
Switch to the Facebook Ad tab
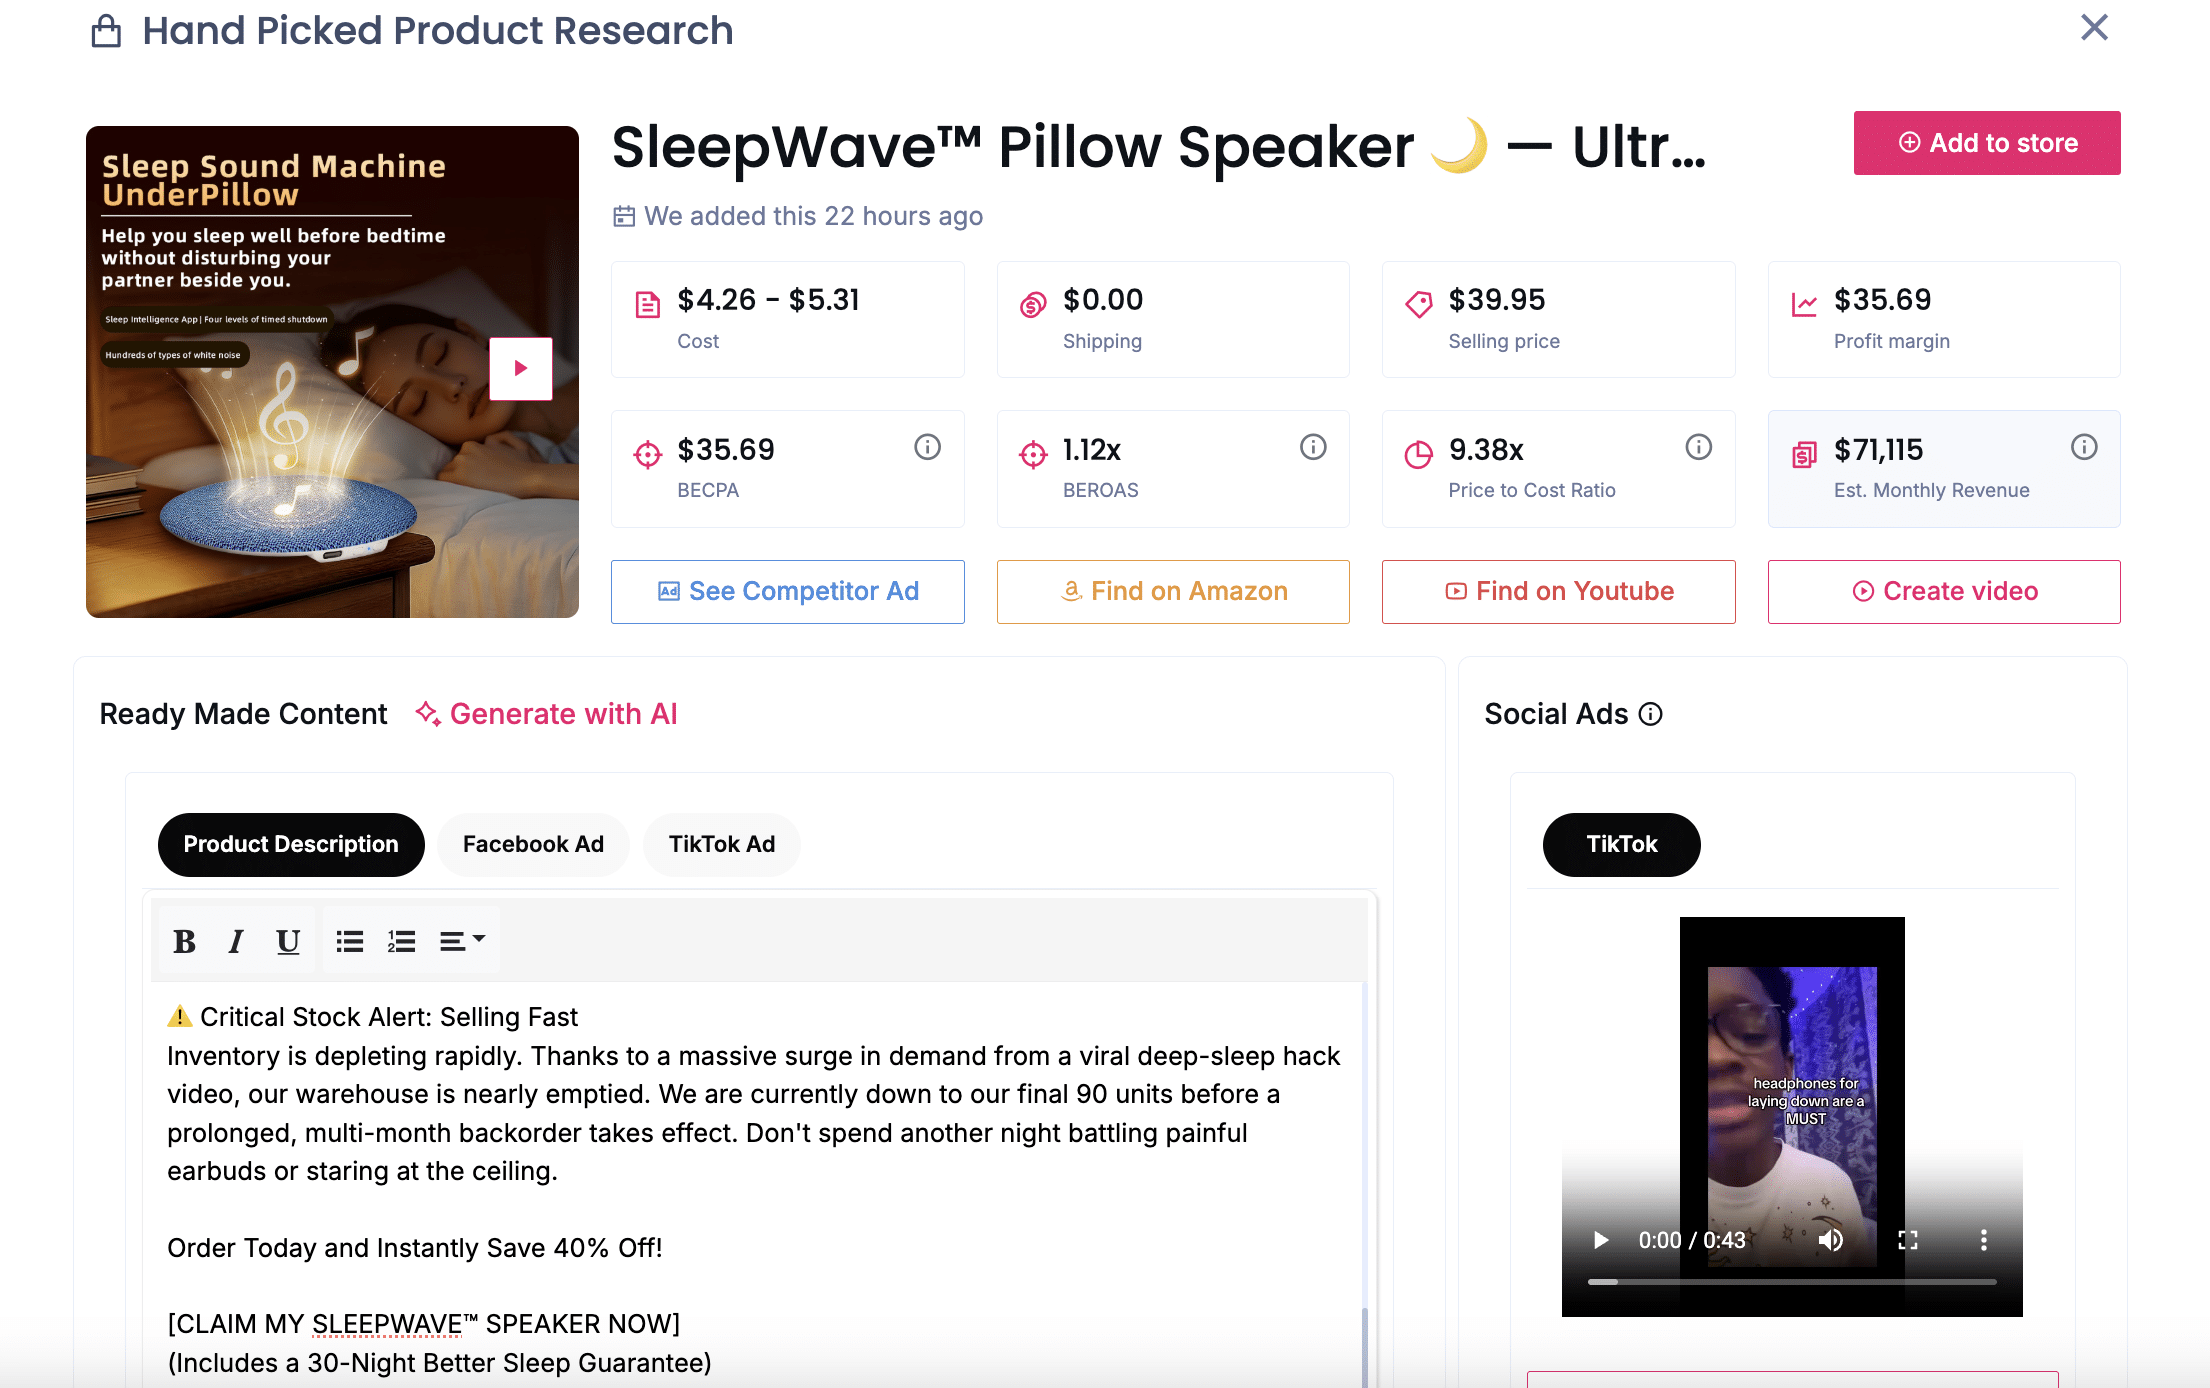pyautogui.click(x=533, y=844)
